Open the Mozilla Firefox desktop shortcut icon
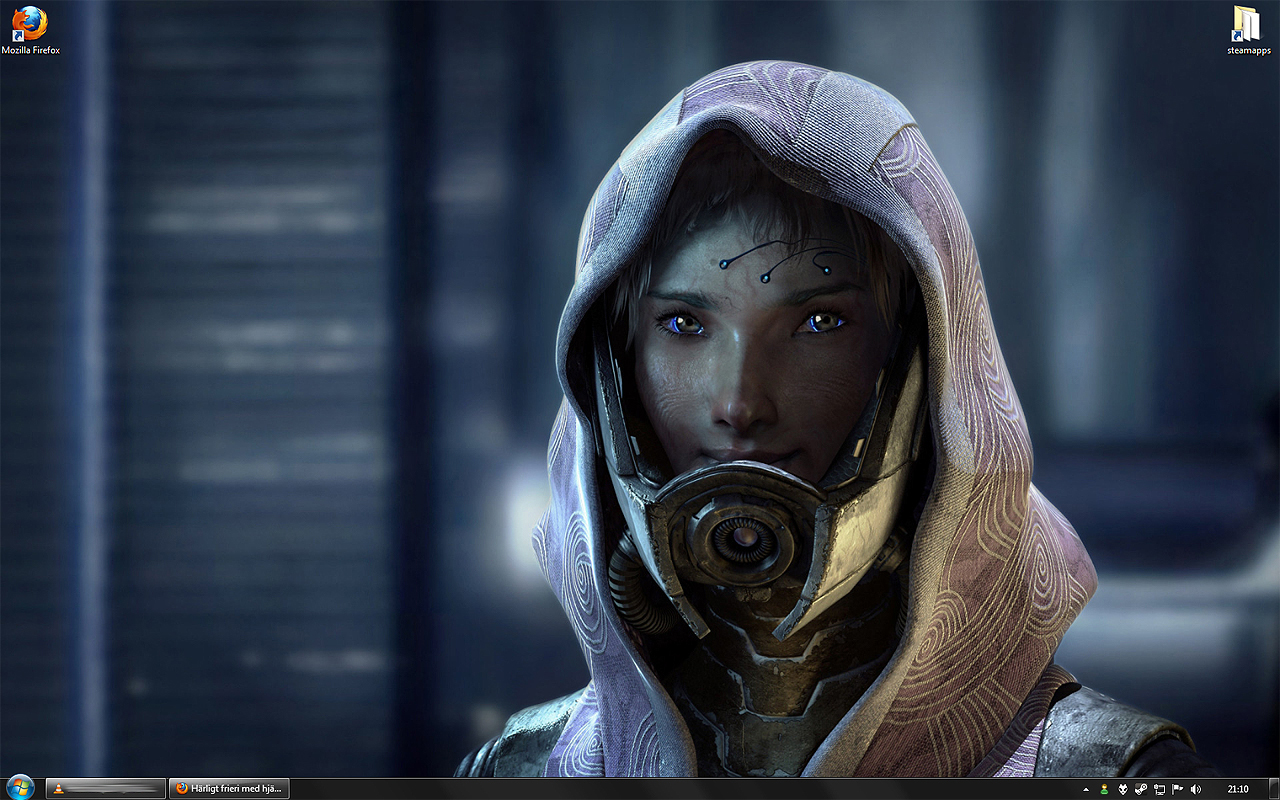 point(30,23)
